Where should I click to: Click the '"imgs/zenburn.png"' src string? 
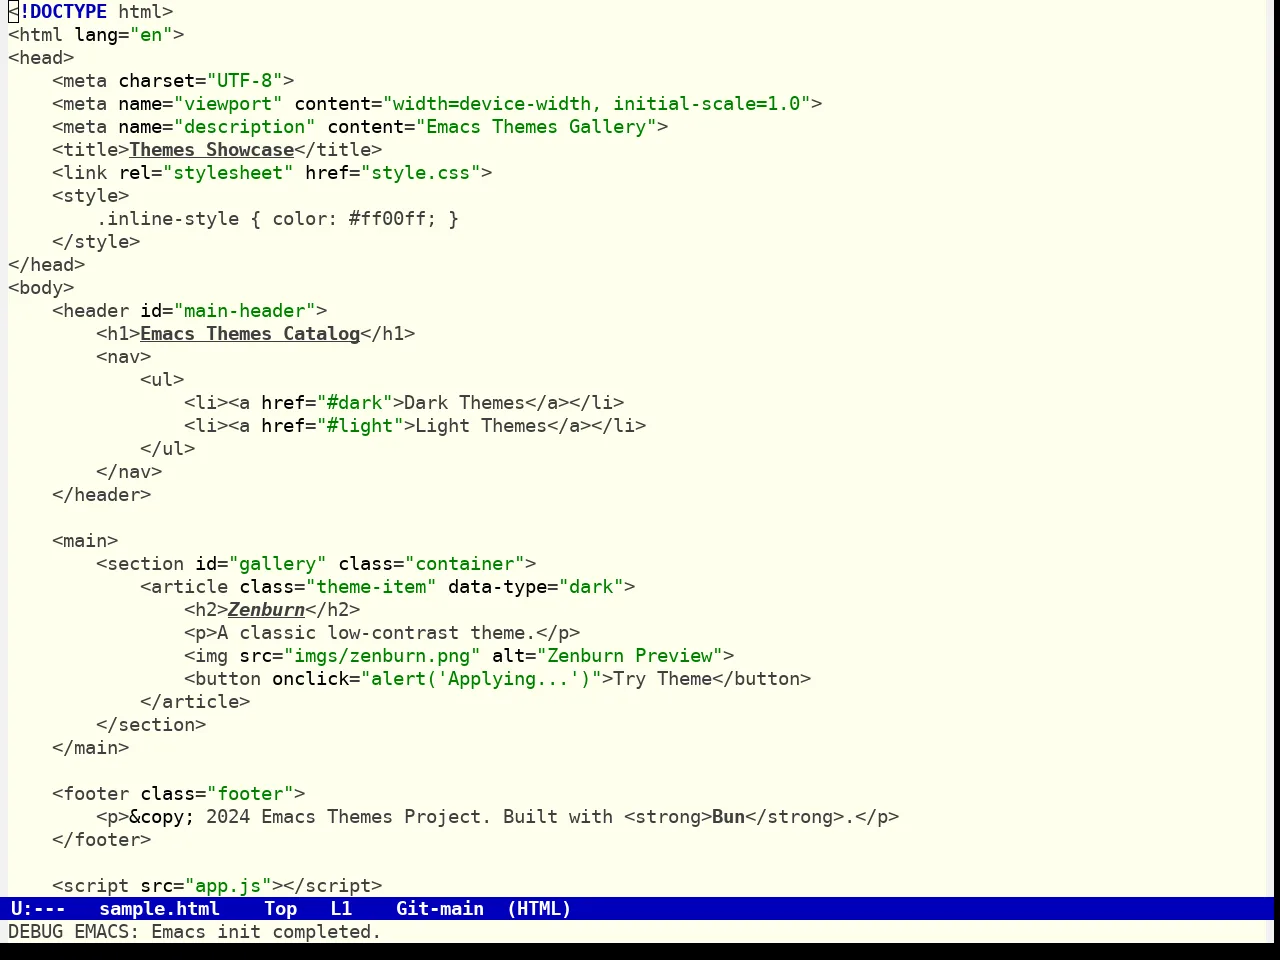tap(382, 656)
